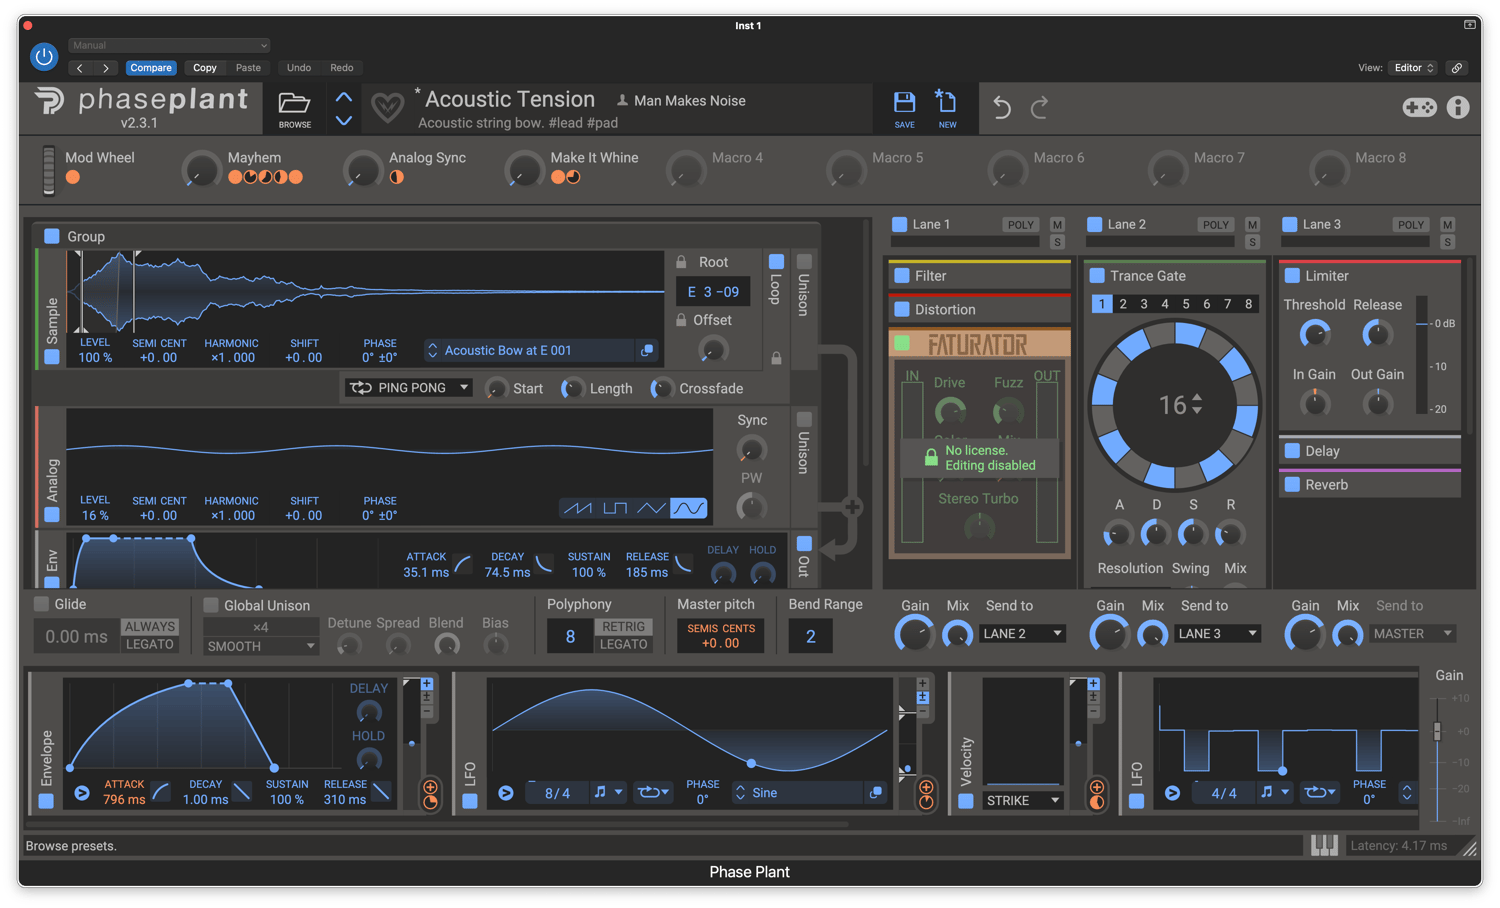Click the keyboard icon in status bar
Image resolution: width=1500 pixels, height=908 pixels.
(x=1324, y=846)
